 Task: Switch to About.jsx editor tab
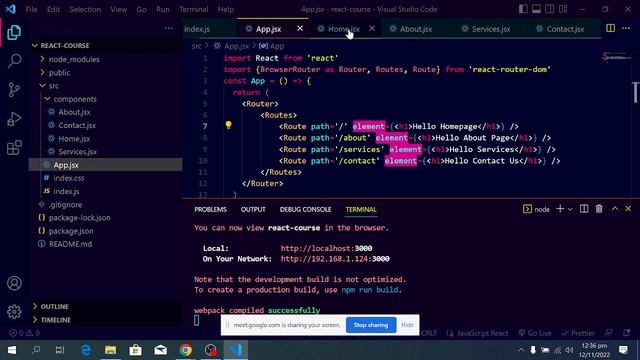point(416,29)
